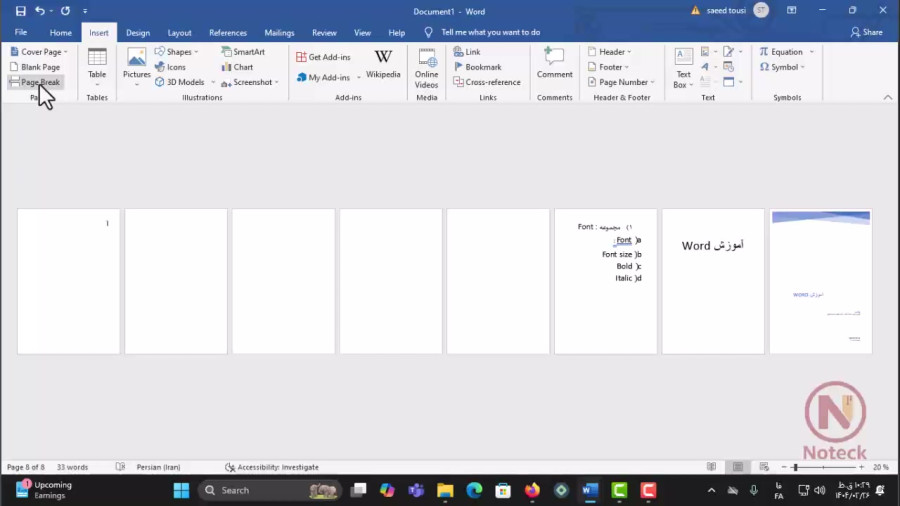Screen dimensions: 900x506
Task: Open the Symbol menu
Action: coord(782,67)
